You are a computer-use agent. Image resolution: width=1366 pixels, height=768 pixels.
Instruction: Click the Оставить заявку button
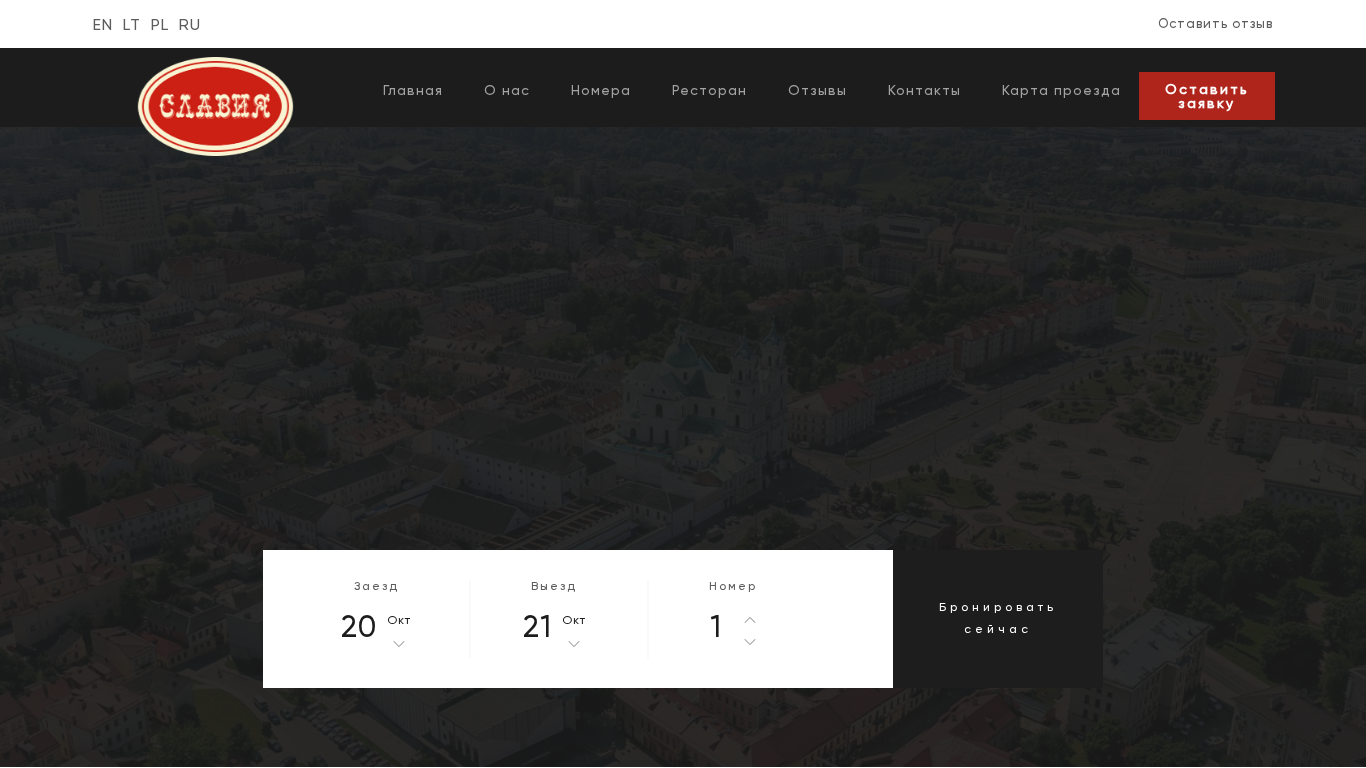[1207, 96]
